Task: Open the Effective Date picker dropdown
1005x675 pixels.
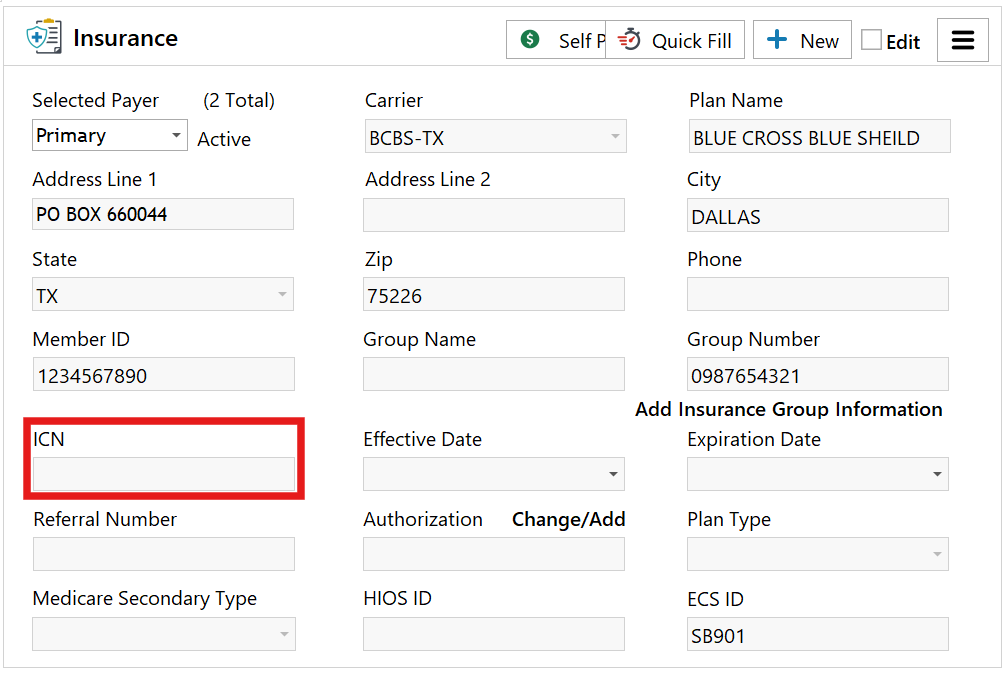Action: click(613, 475)
